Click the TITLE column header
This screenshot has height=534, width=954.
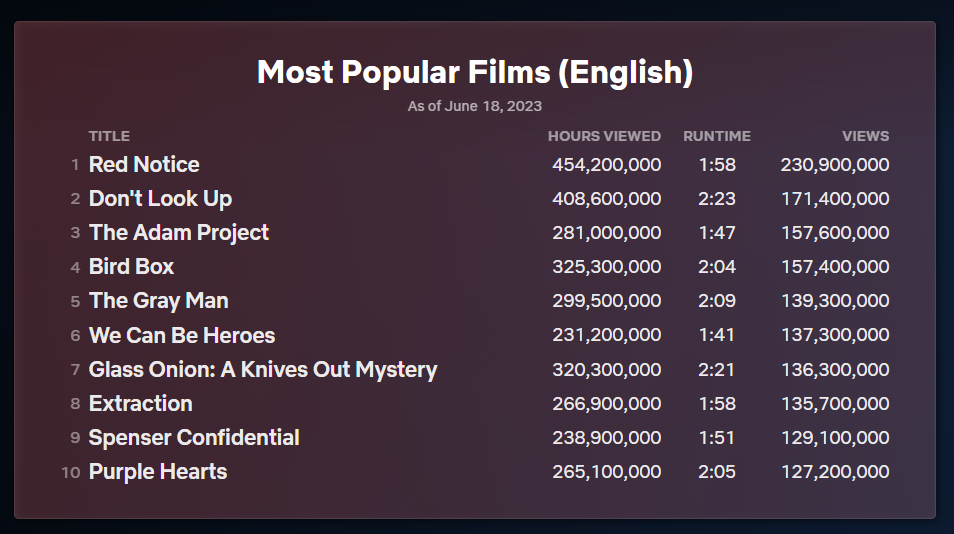click(x=109, y=136)
